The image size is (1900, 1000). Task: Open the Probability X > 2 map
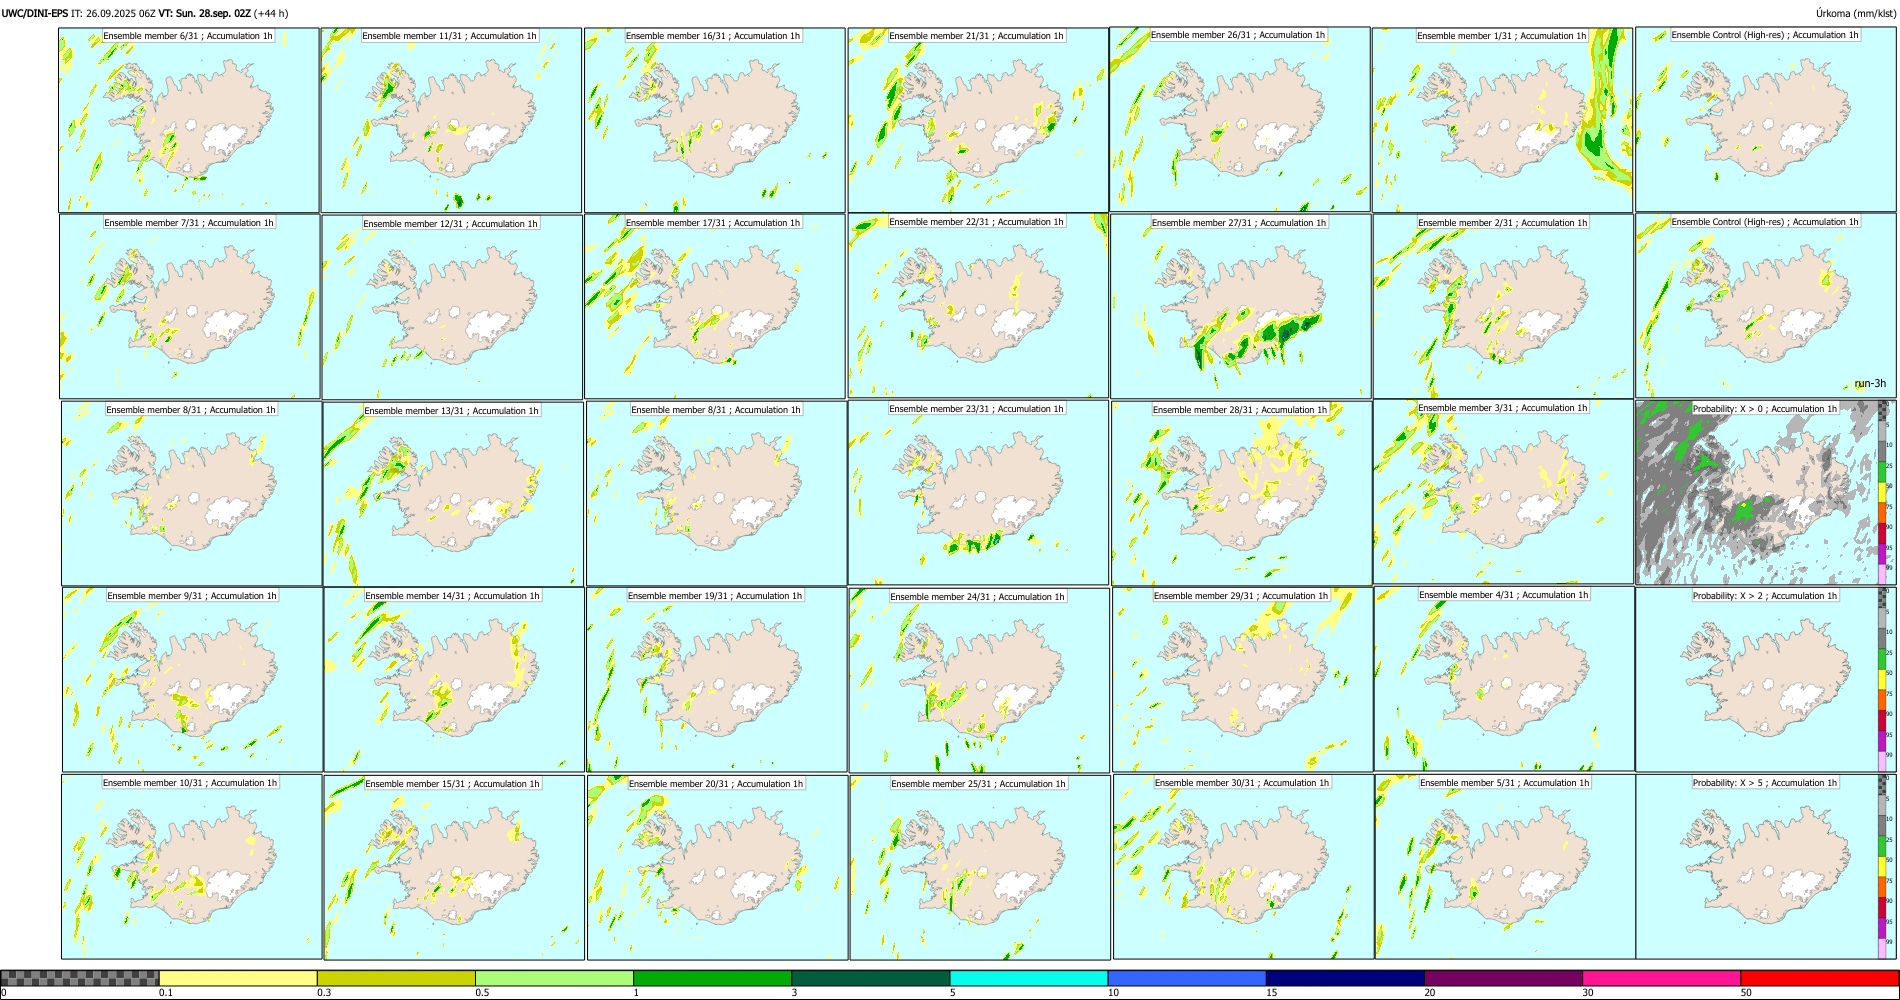pyautogui.click(x=1766, y=679)
